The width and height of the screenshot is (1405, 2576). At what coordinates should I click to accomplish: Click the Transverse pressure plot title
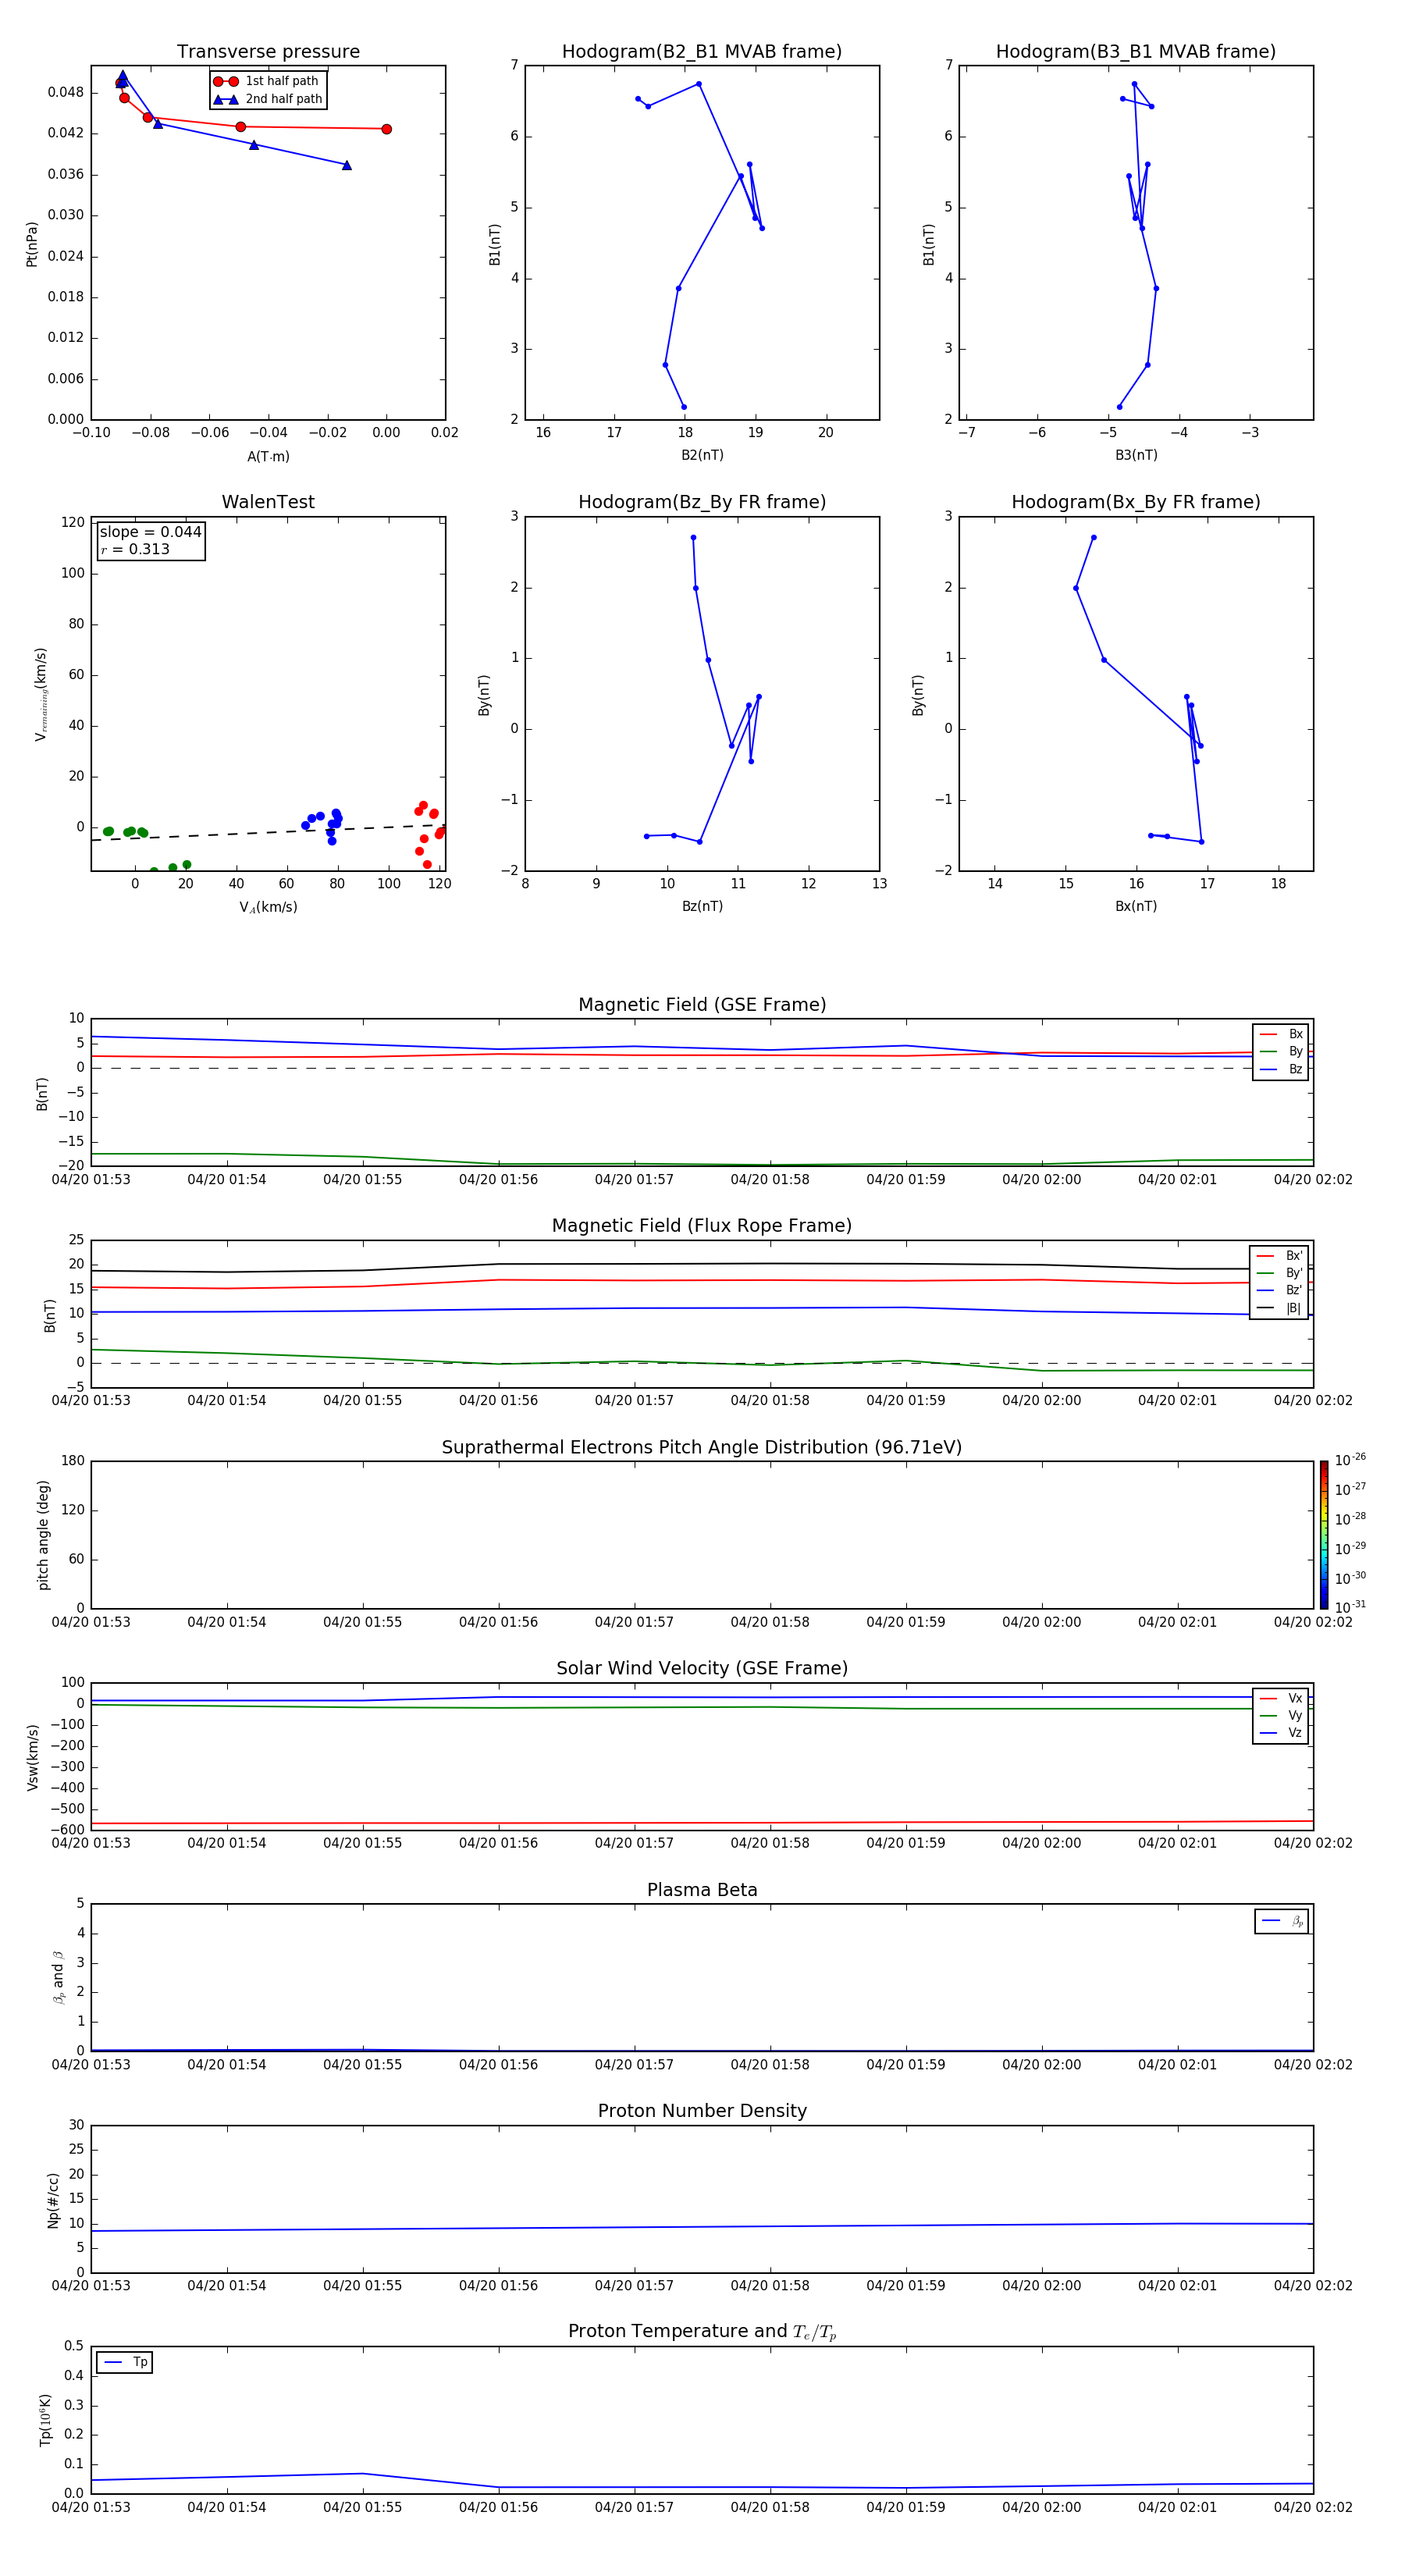coord(268,52)
